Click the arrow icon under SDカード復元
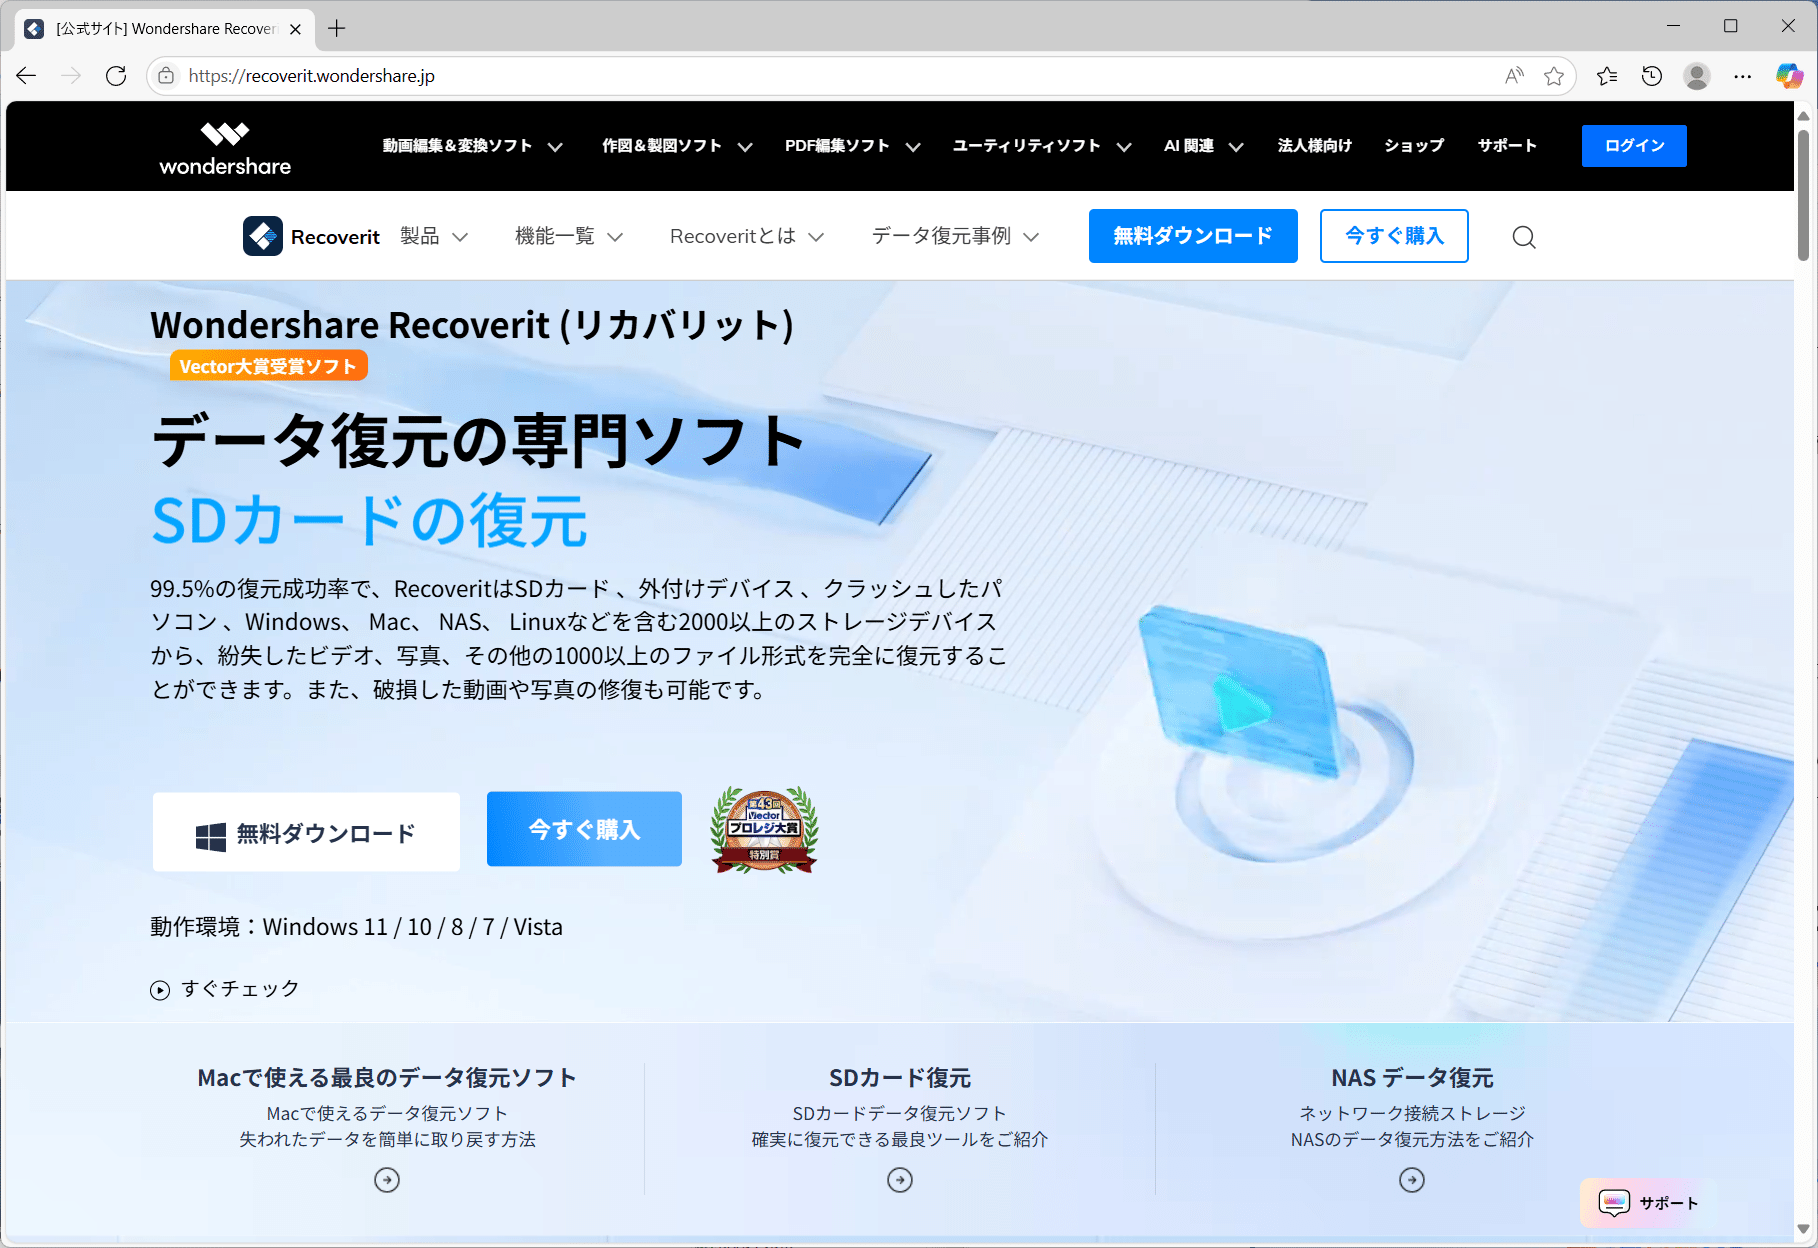Image resolution: width=1818 pixels, height=1248 pixels. point(899,1180)
